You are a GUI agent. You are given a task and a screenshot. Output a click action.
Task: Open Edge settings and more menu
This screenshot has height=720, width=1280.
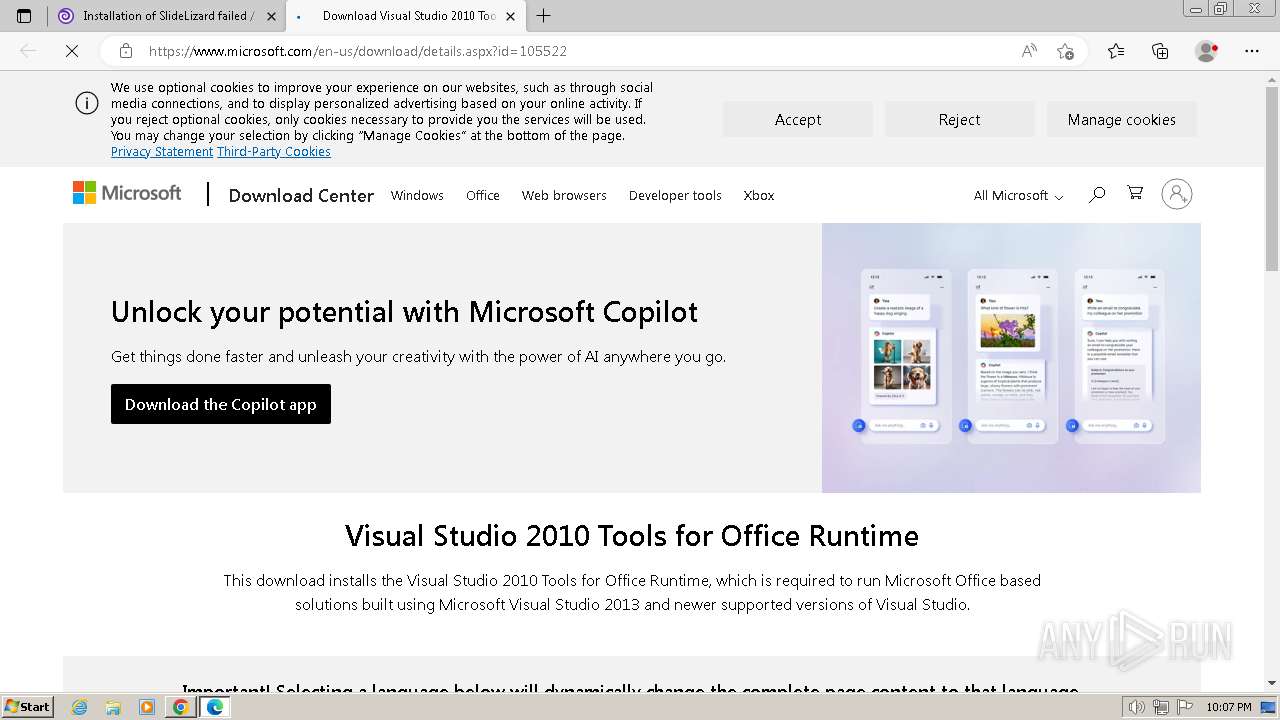coord(1252,51)
